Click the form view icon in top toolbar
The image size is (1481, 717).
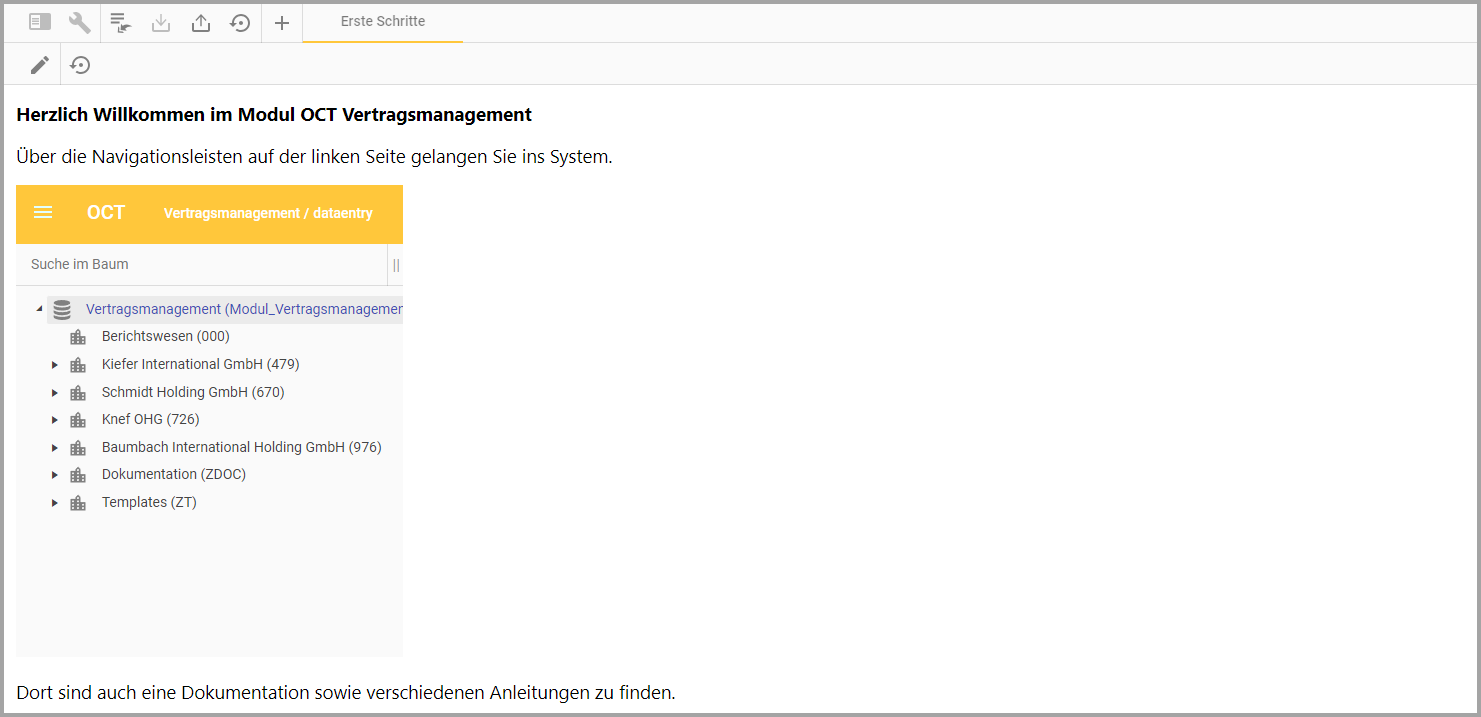(40, 22)
